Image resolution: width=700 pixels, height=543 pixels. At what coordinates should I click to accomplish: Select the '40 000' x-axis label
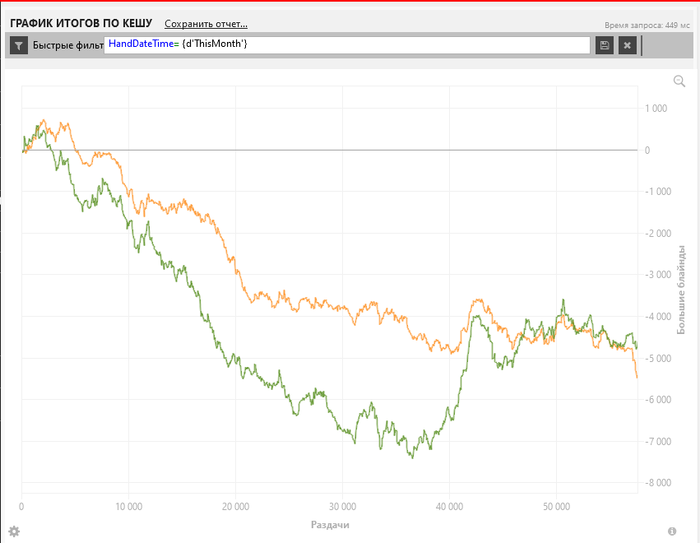[x=449, y=506]
